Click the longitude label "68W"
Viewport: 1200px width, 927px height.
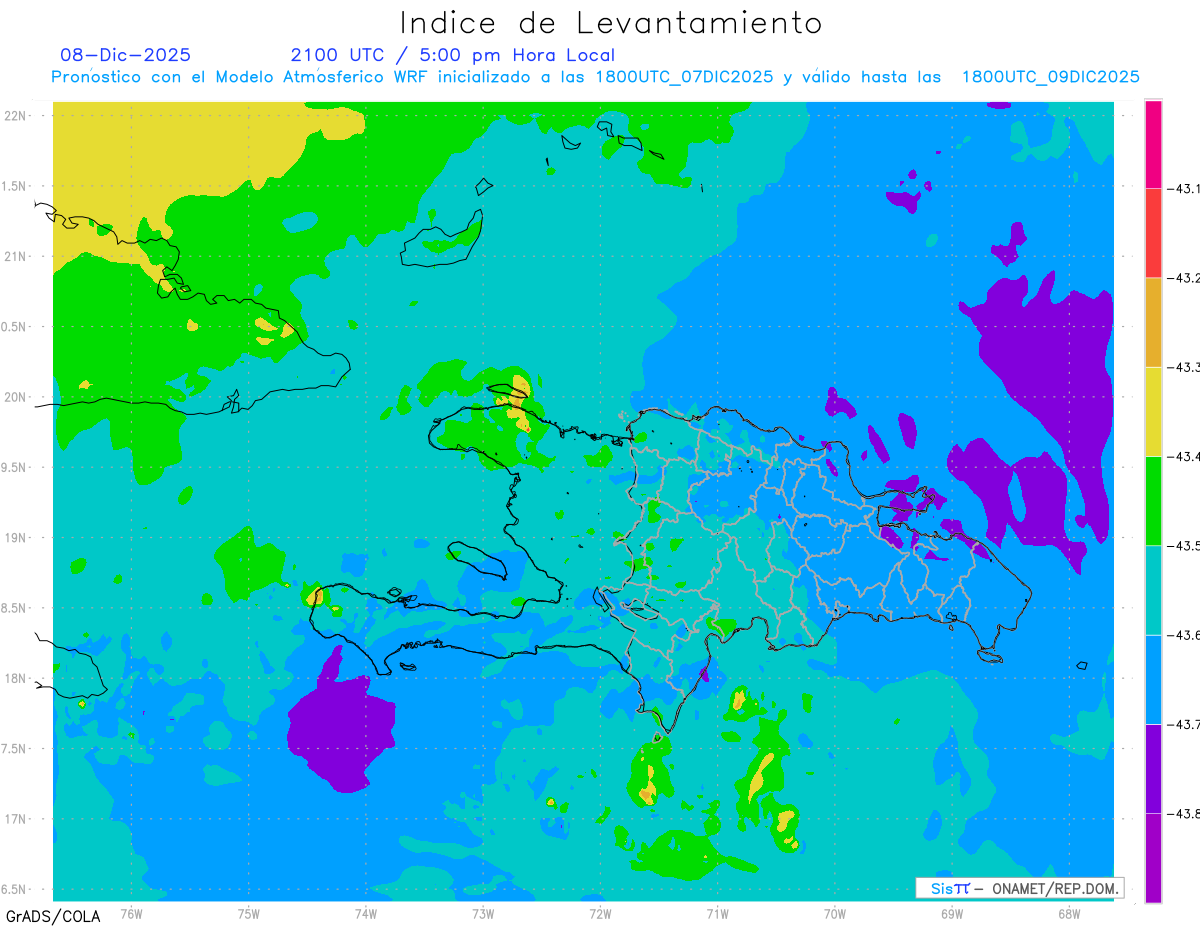[1069, 913]
